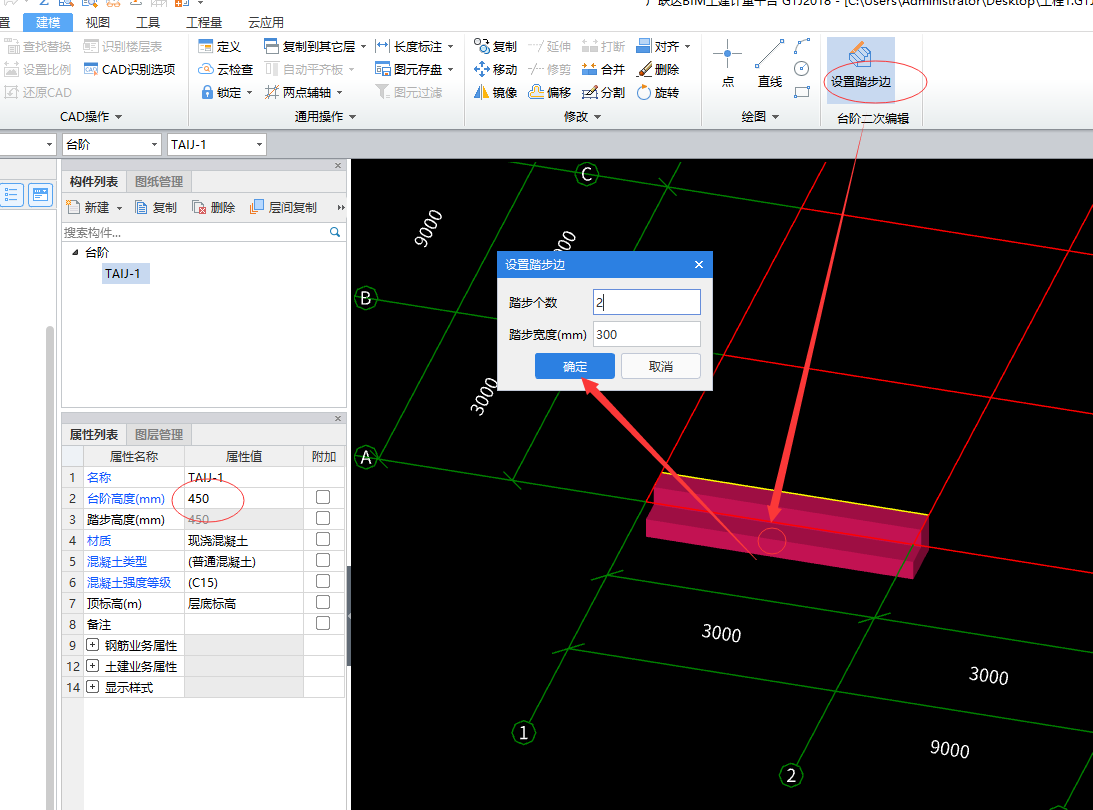Image resolution: width=1093 pixels, height=810 pixels.
Task: Select the 直线 line drawing tool
Action: coord(770,63)
